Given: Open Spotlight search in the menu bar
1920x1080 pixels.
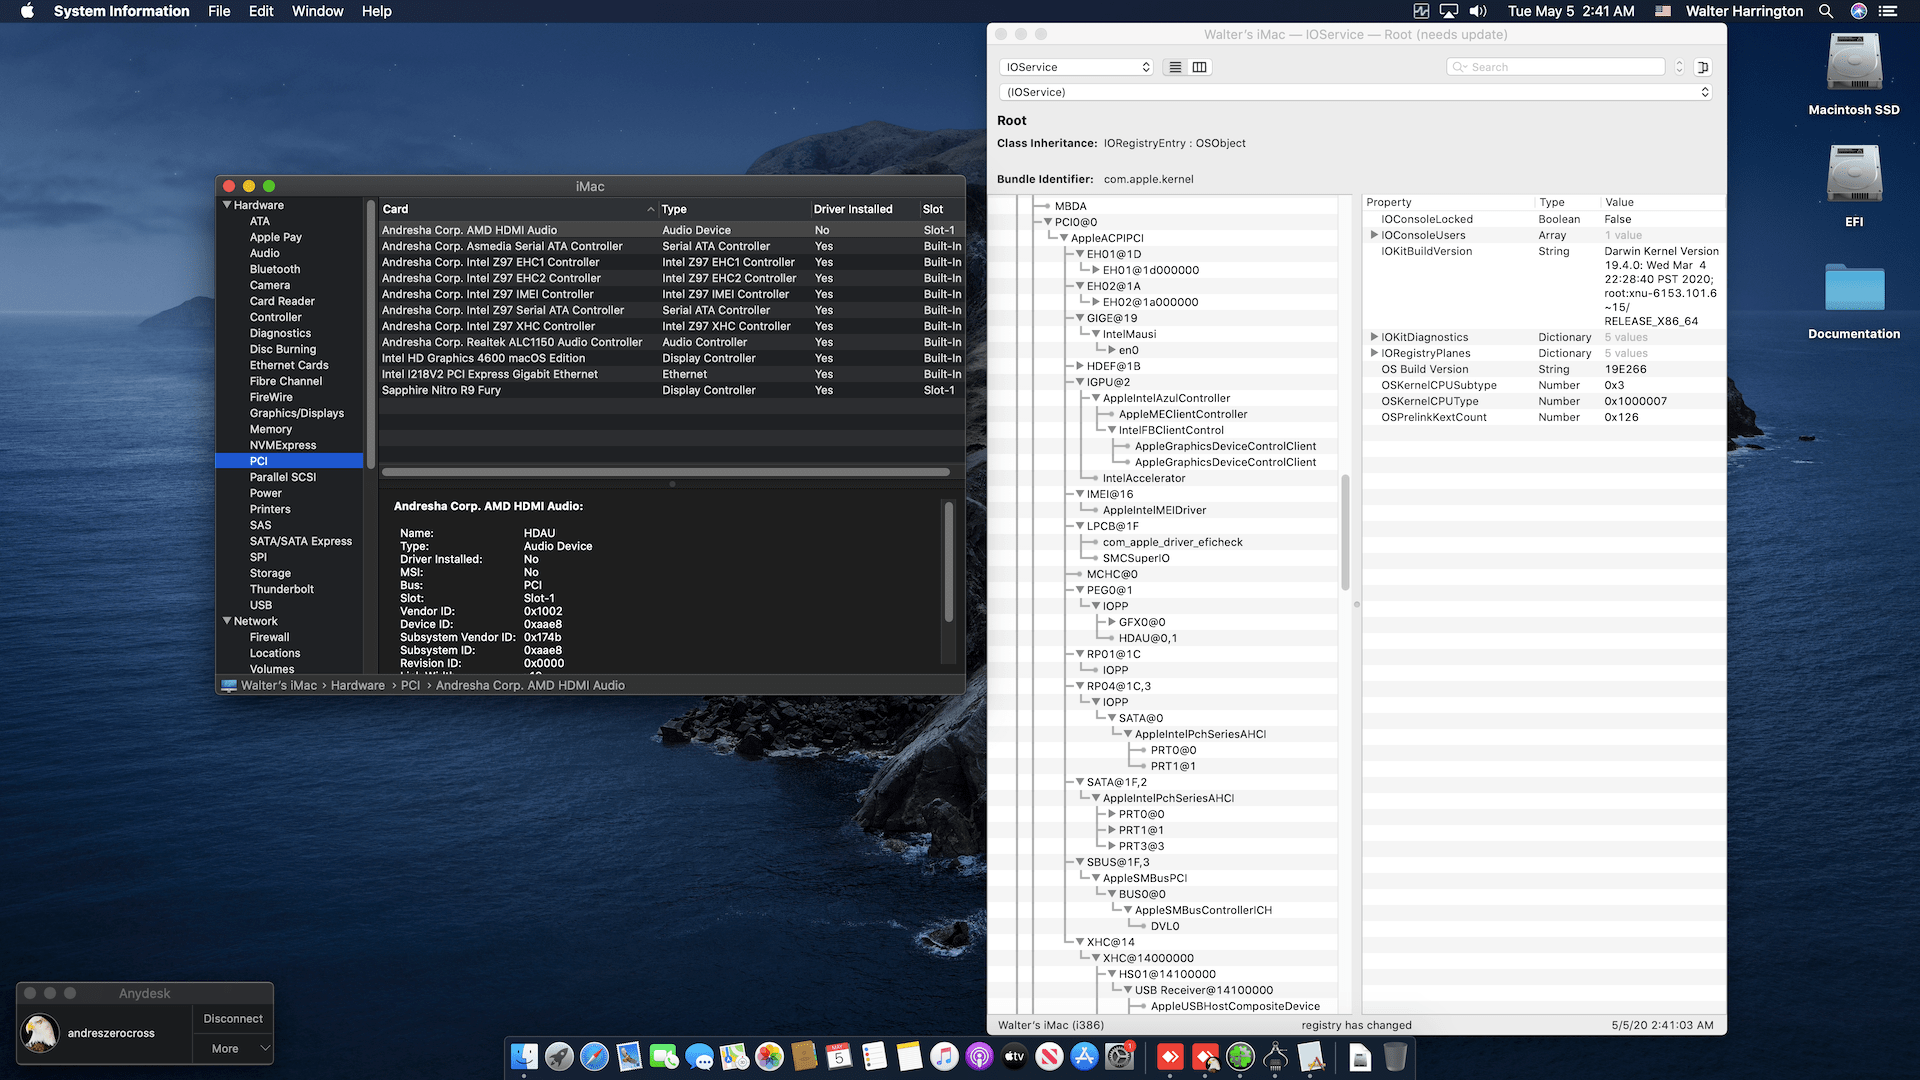Looking at the screenshot, I should [x=1826, y=11].
